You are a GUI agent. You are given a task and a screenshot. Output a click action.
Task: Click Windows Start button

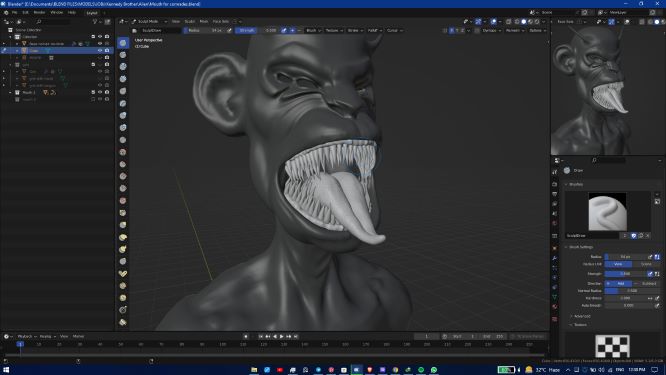point(6,370)
